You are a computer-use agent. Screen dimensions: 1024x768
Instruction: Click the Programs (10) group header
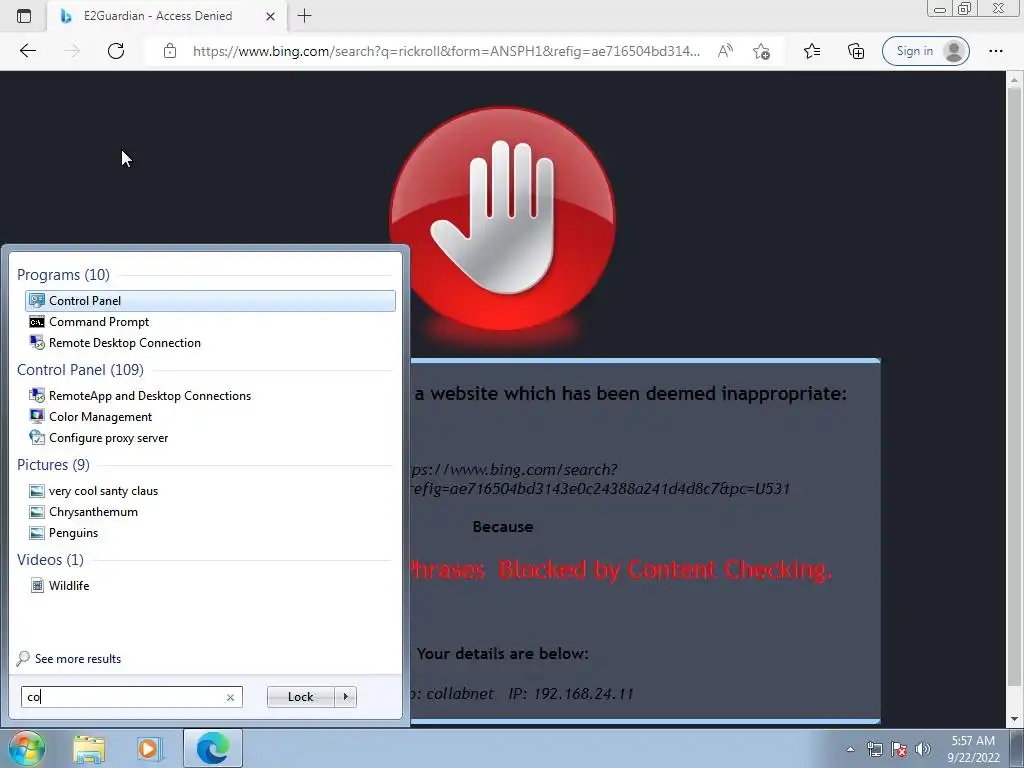(63, 274)
